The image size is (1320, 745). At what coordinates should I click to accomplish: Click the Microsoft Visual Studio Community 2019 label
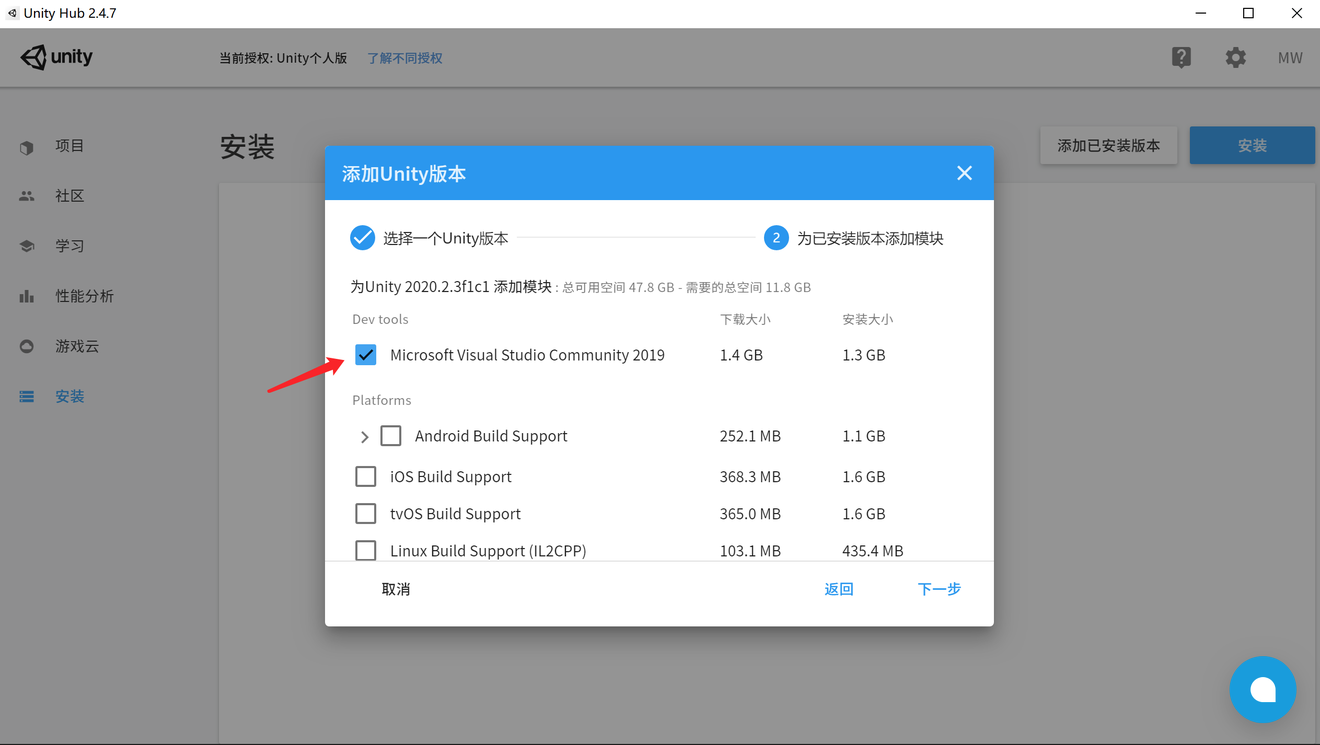527,355
